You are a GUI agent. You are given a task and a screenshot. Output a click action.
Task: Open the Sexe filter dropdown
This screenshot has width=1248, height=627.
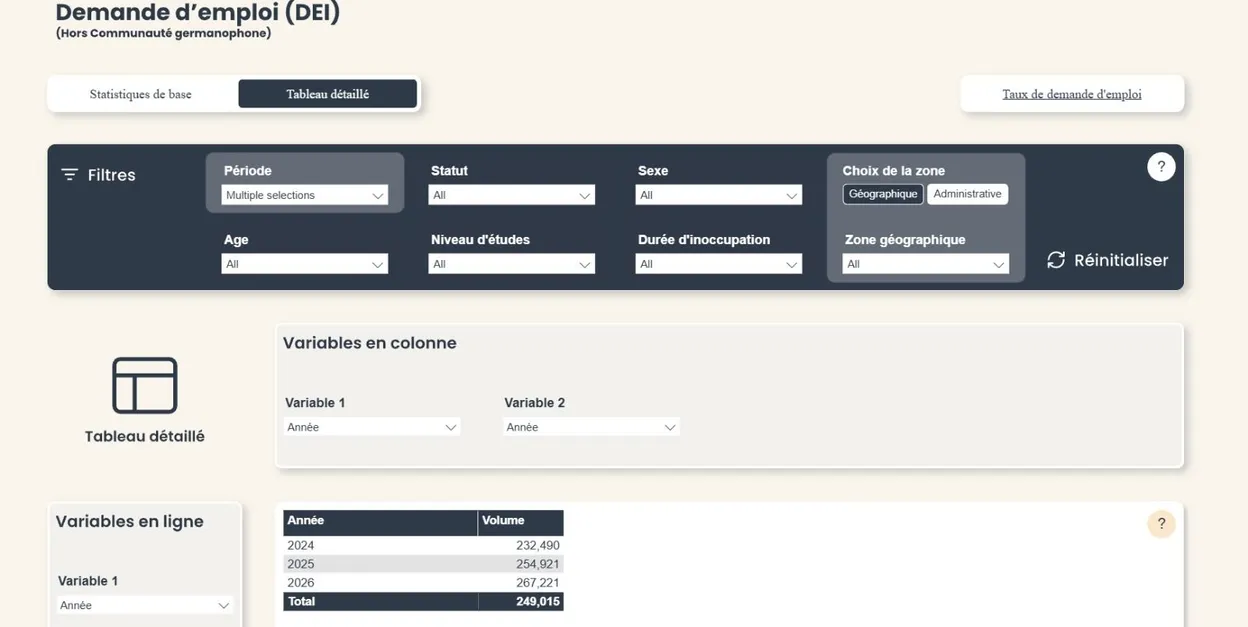(719, 195)
